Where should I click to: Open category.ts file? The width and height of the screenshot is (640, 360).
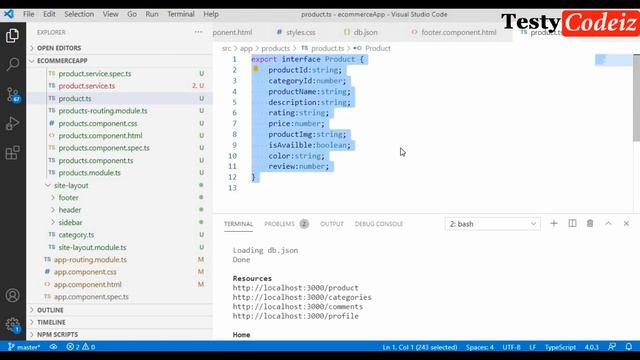120,234
